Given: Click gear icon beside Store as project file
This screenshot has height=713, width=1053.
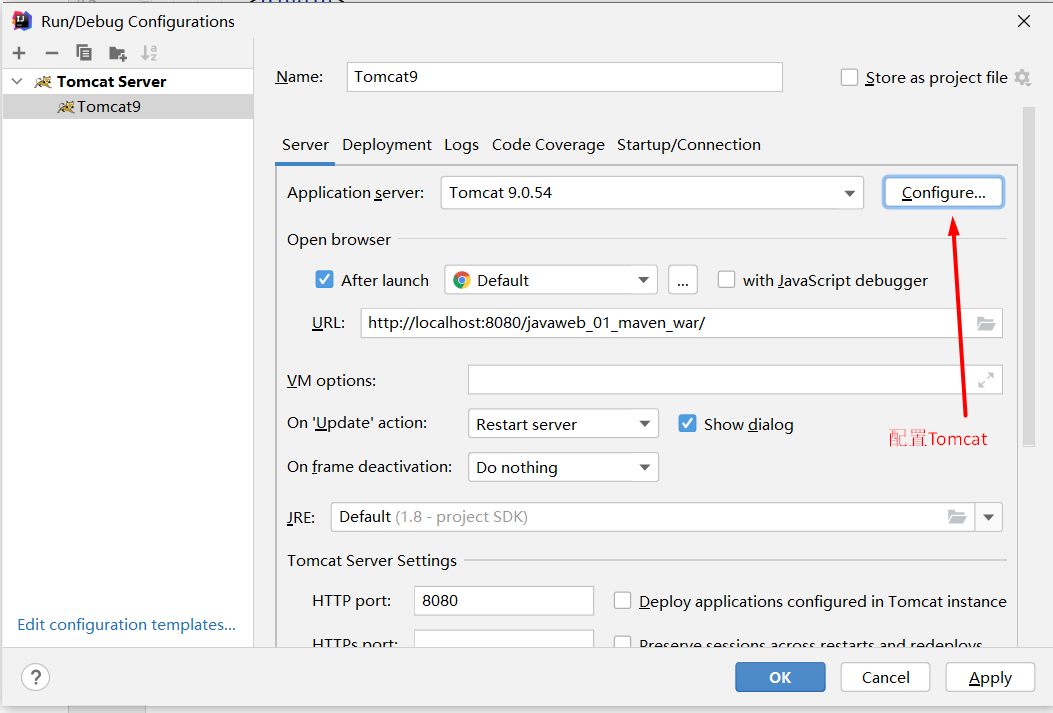Looking at the screenshot, I should pos(1022,78).
